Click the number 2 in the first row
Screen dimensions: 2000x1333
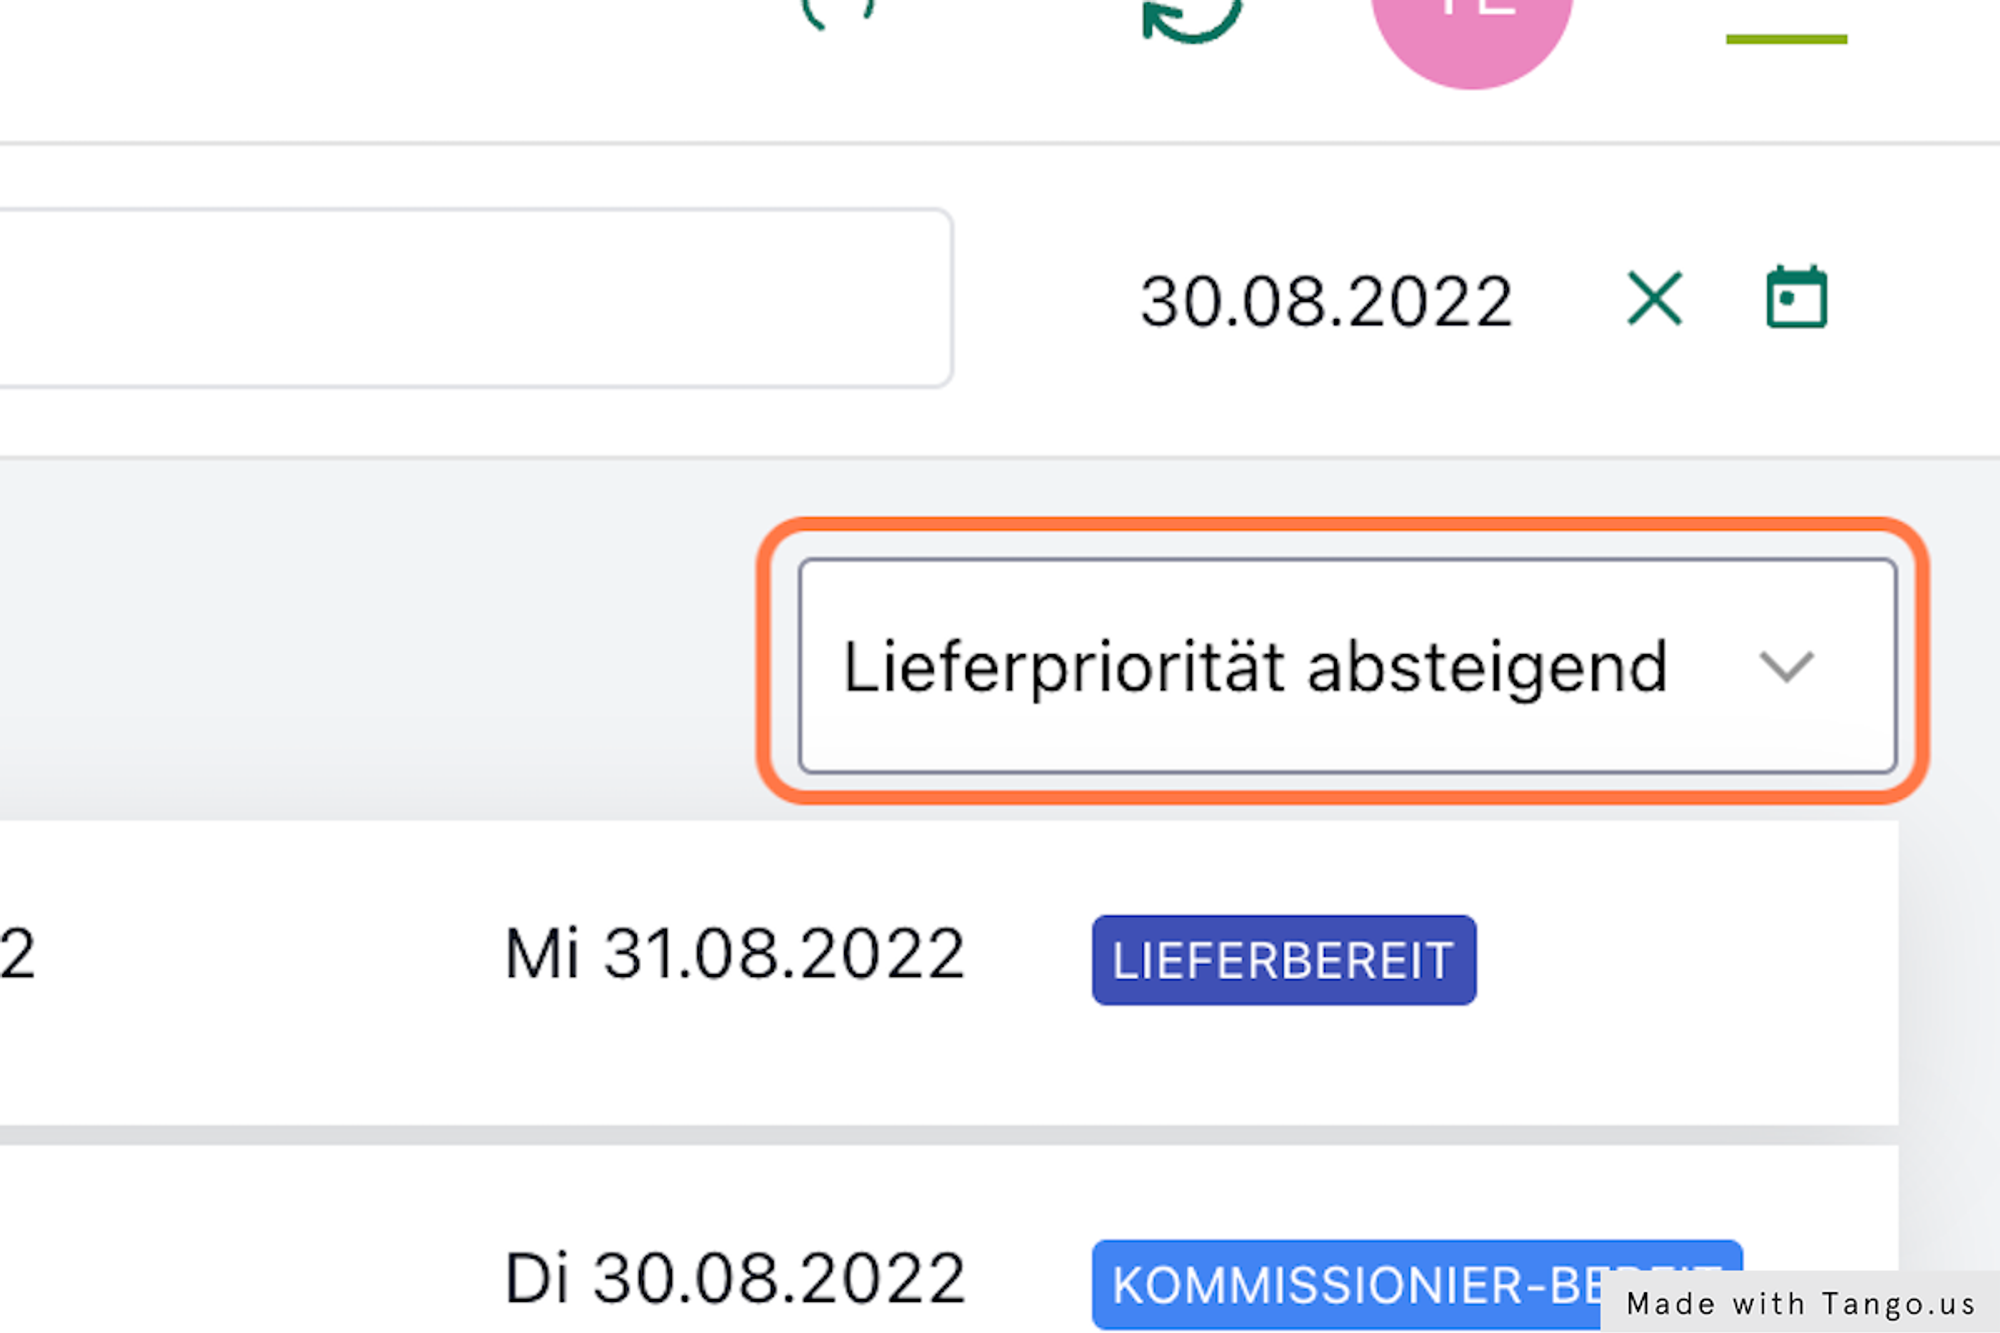(18, 954)
